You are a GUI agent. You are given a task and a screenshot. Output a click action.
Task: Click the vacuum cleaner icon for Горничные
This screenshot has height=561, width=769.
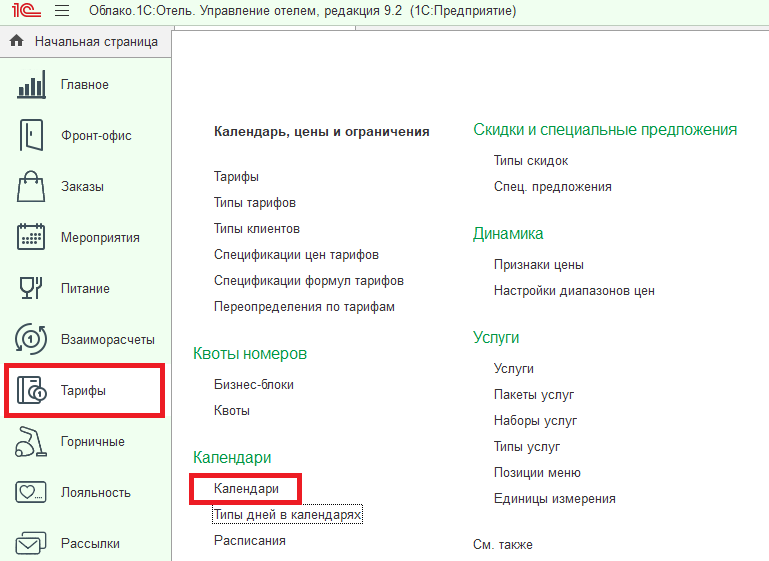tap(30, 441)
